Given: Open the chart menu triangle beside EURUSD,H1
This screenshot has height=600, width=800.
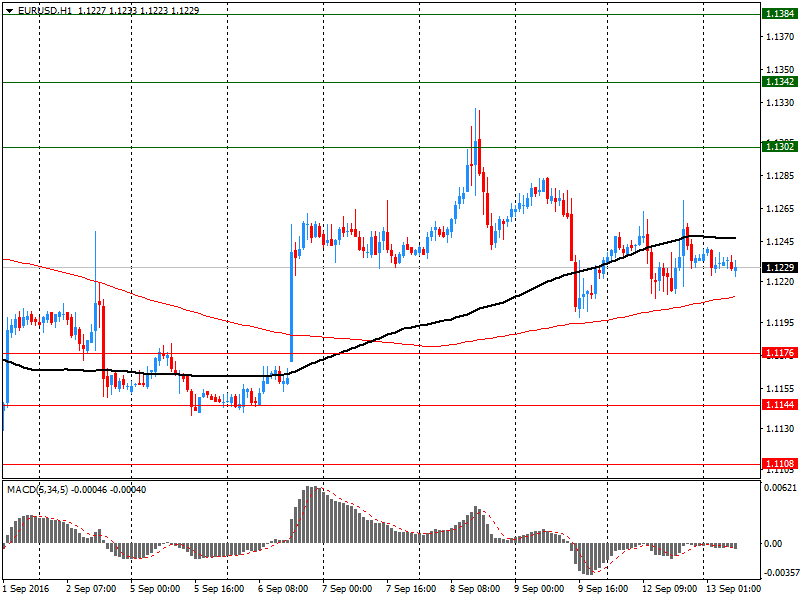Looking at the screenshot, I should click(10, 11).
